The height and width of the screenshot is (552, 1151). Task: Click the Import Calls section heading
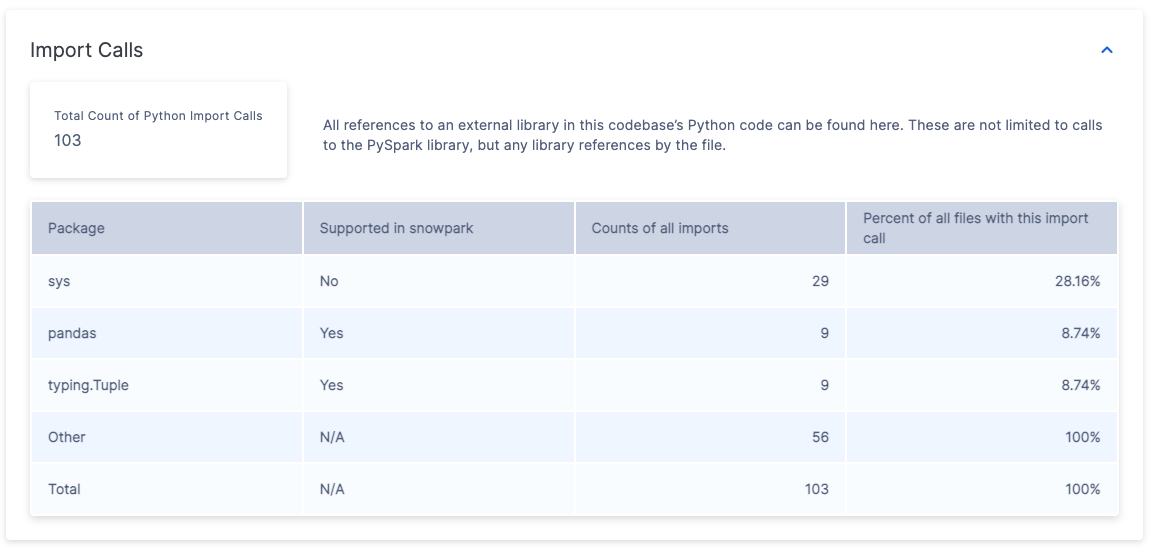[x=87, y=50]
